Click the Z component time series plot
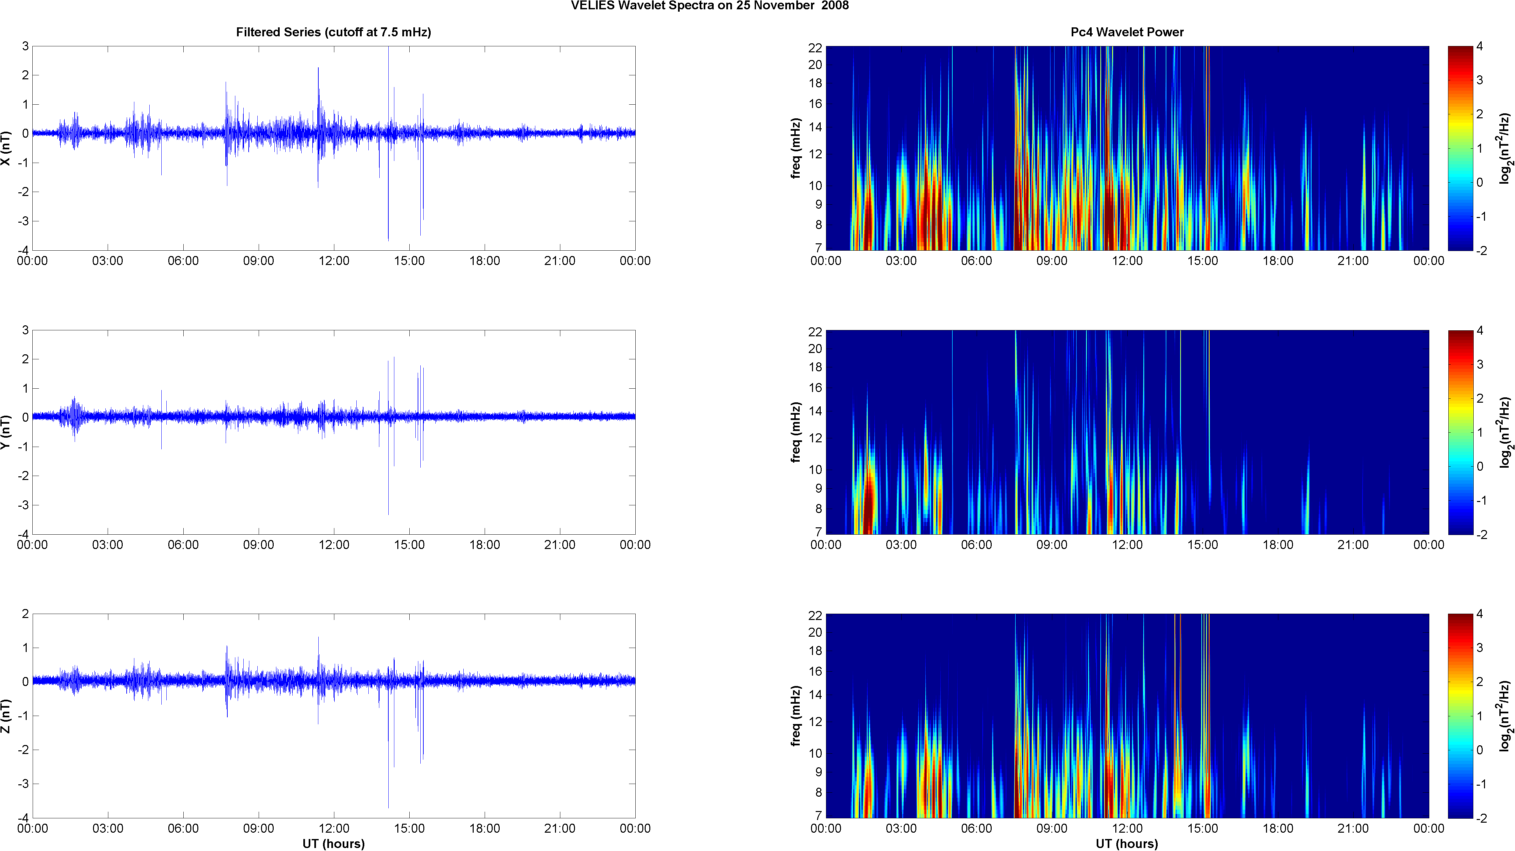Image resolution: width=1515 pixels, height=851 pixels. (x=333, y=716)
